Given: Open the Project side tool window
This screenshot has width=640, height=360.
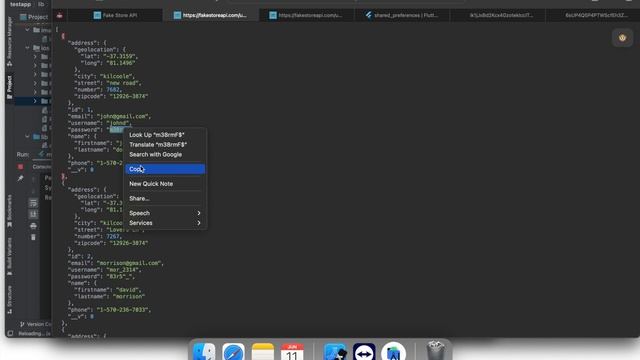Looking at the screenshot, I should (9, 86).
